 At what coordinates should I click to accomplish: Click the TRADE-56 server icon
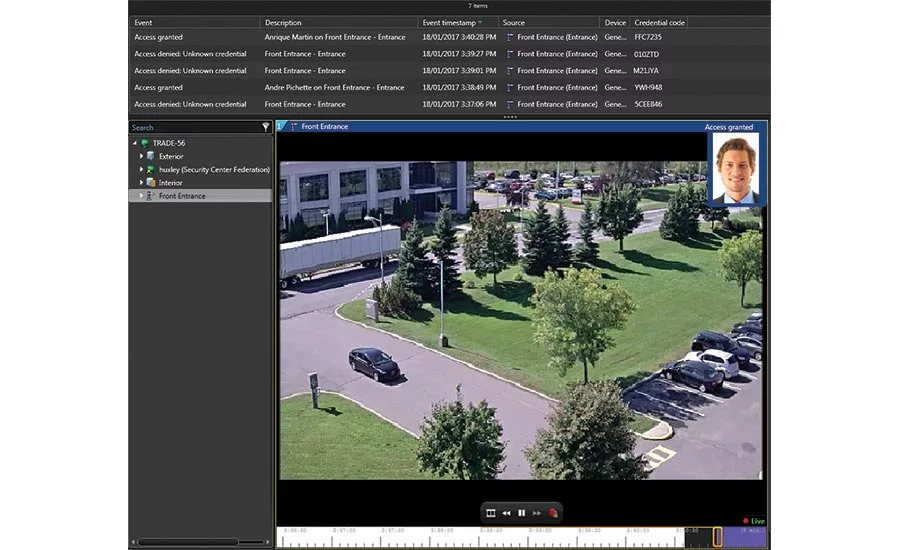point(145,143)
